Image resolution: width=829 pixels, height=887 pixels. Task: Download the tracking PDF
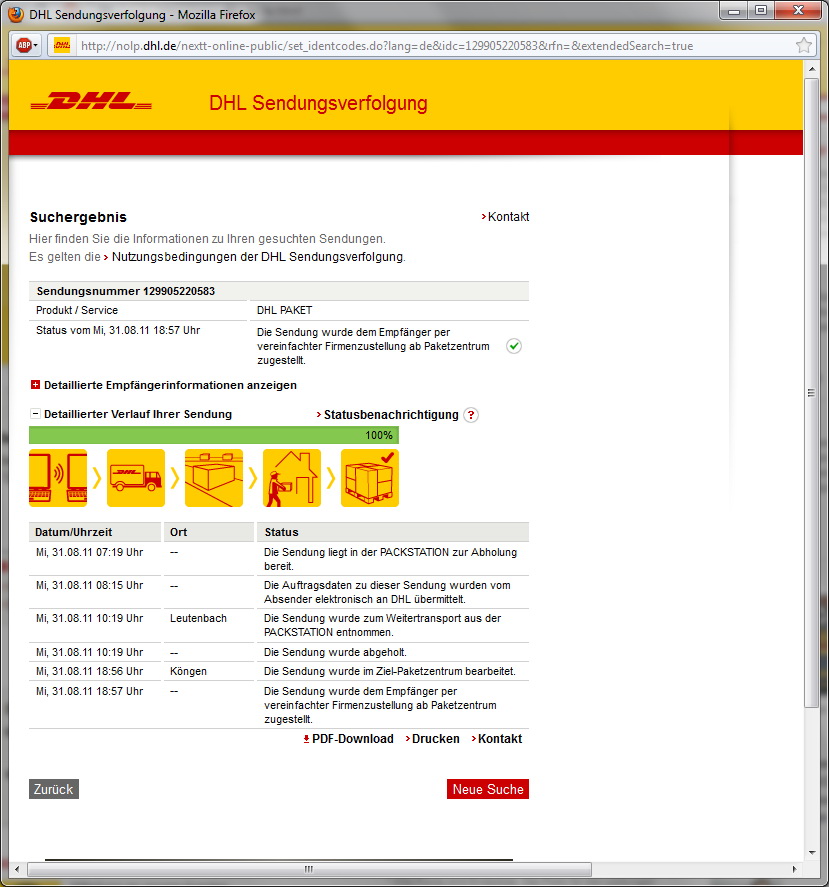pyautogui.click(x=352, y=739)
